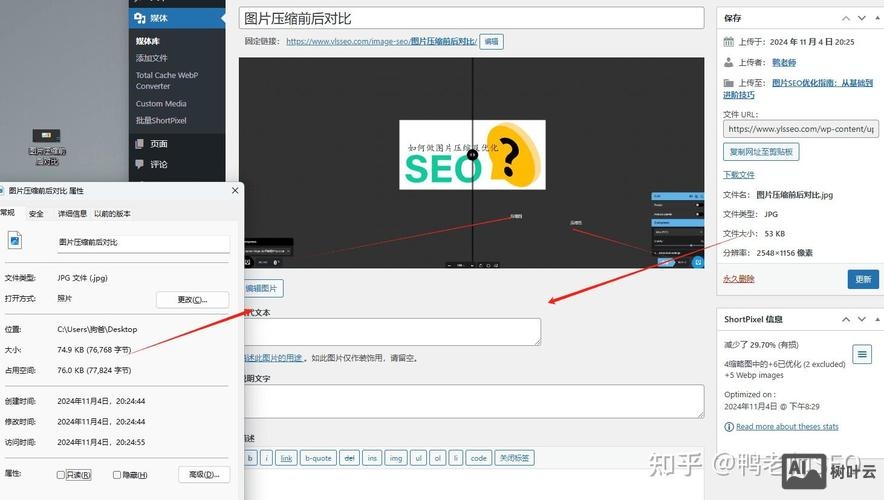
Task: Click filename field in properties dialog
Action: (x=143, y=242)
